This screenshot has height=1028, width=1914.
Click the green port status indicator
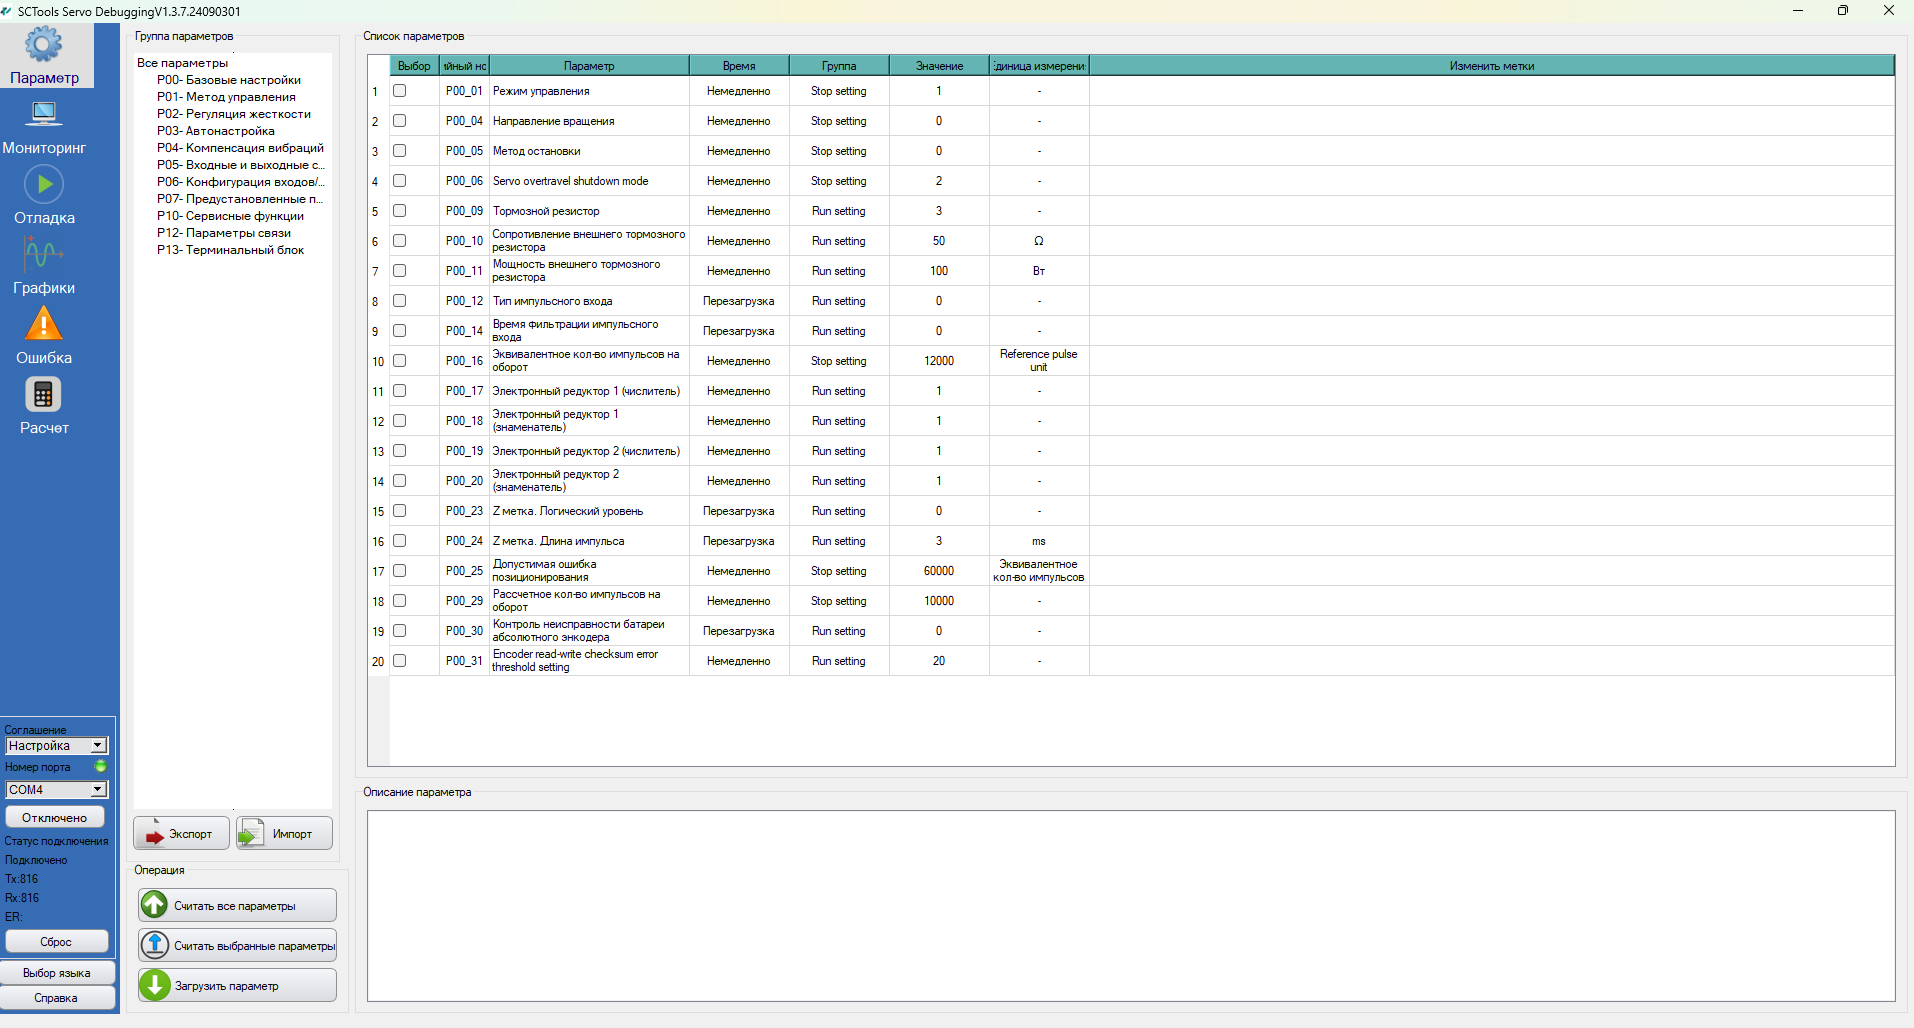tap(100, 767)
